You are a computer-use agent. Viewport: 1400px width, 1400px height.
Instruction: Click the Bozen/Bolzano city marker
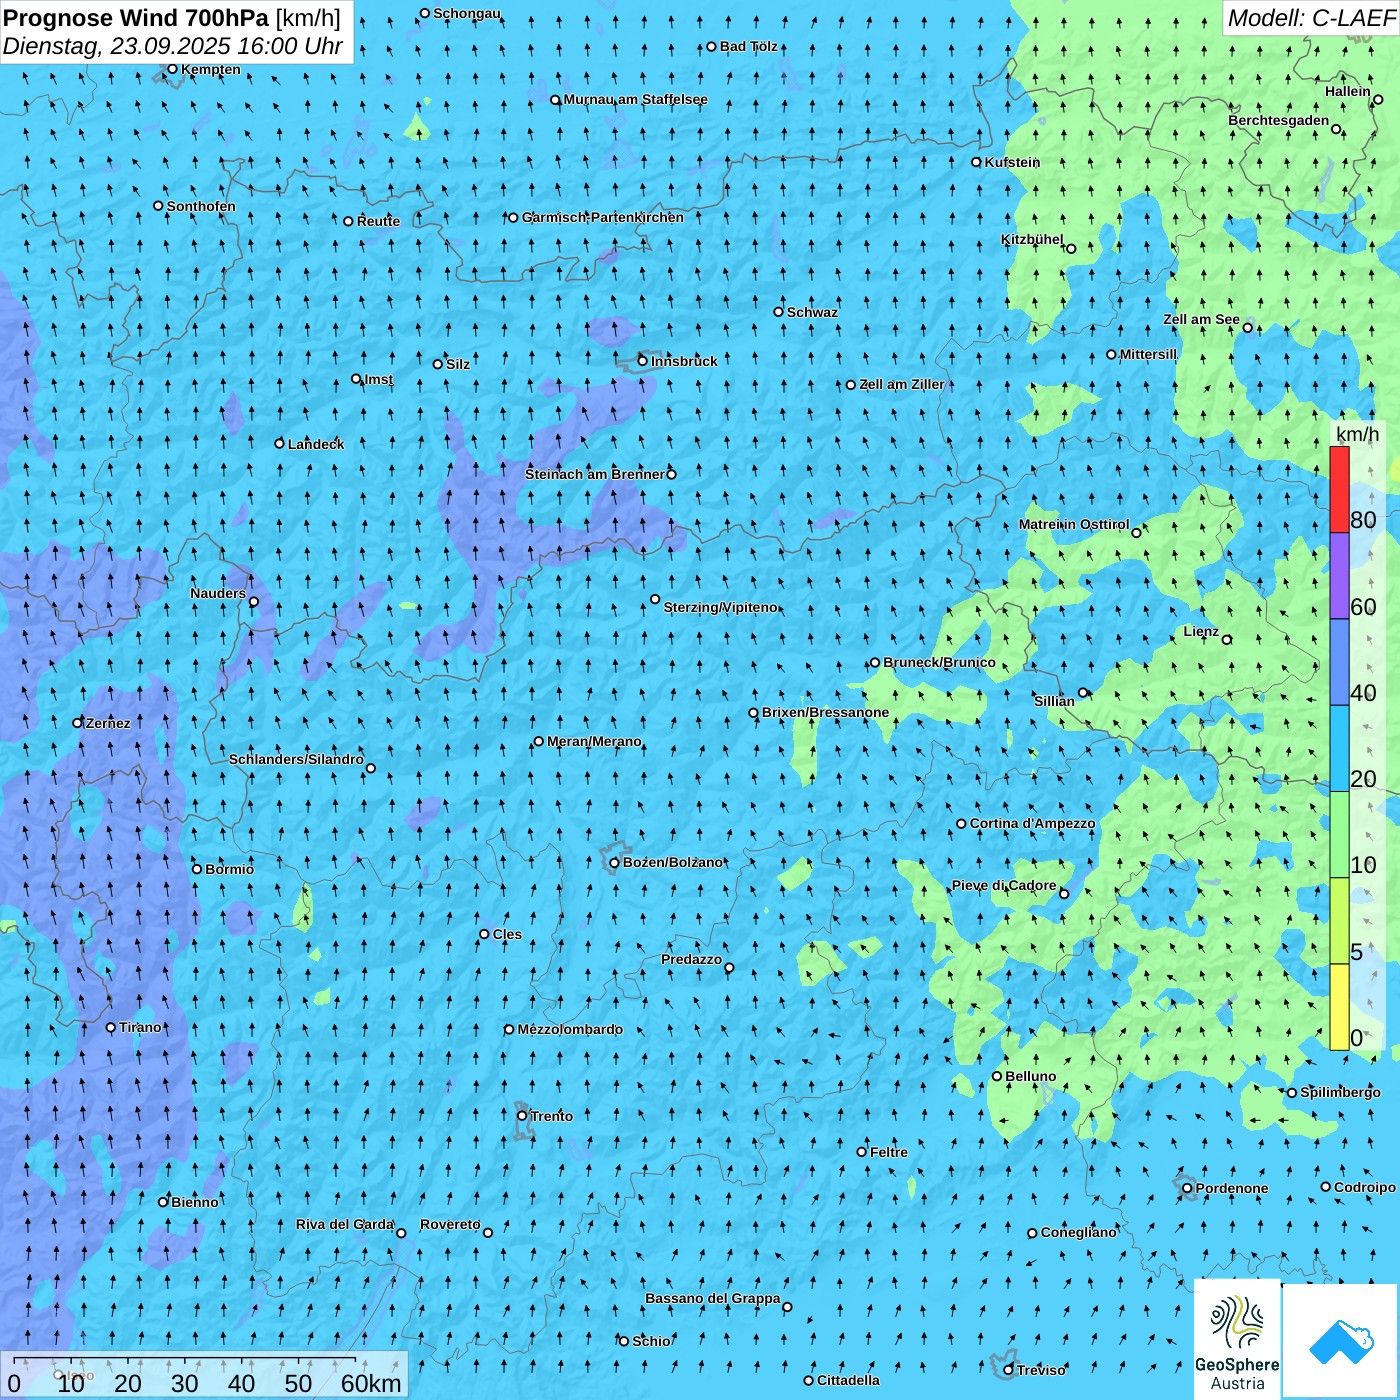coord(615,863)
